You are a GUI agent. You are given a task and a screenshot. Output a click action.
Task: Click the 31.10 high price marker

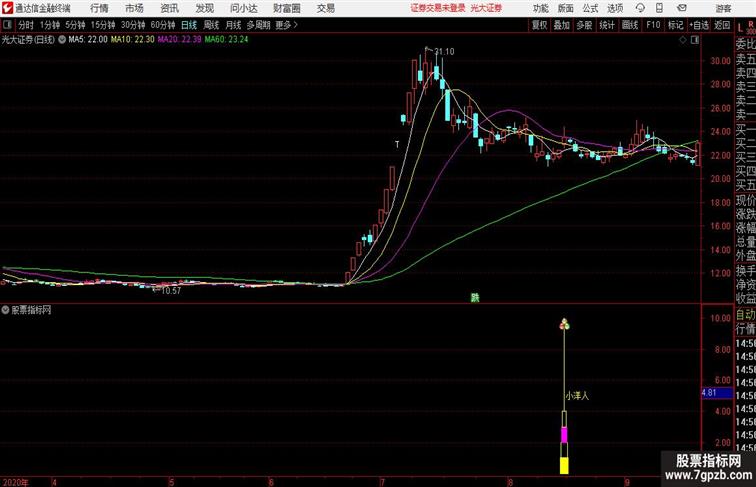(444, 52)
